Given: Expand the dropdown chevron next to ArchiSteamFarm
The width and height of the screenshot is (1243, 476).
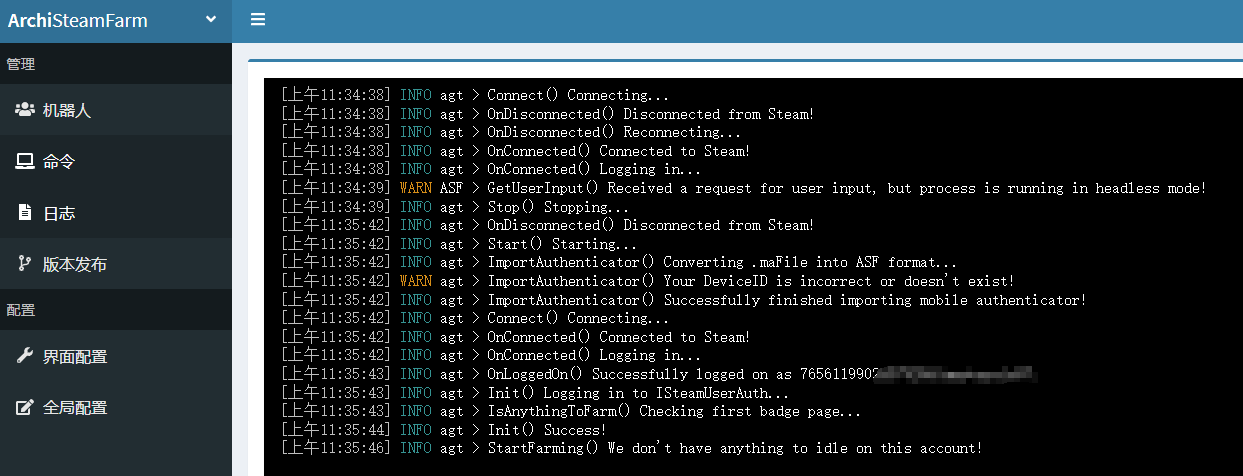Looking at the screenshot, I should (x=211, y=19).
